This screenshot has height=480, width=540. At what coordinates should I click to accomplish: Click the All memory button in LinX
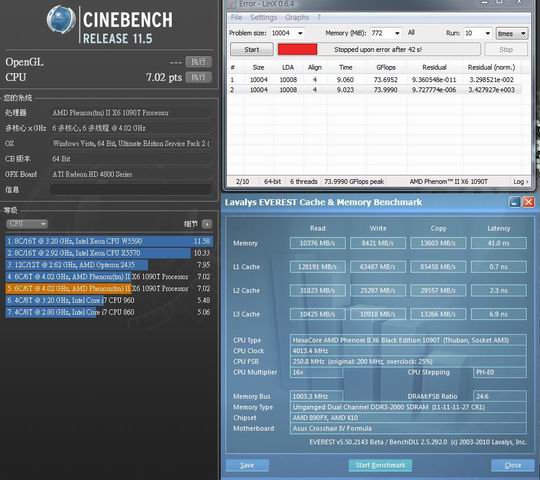[411, 32]
